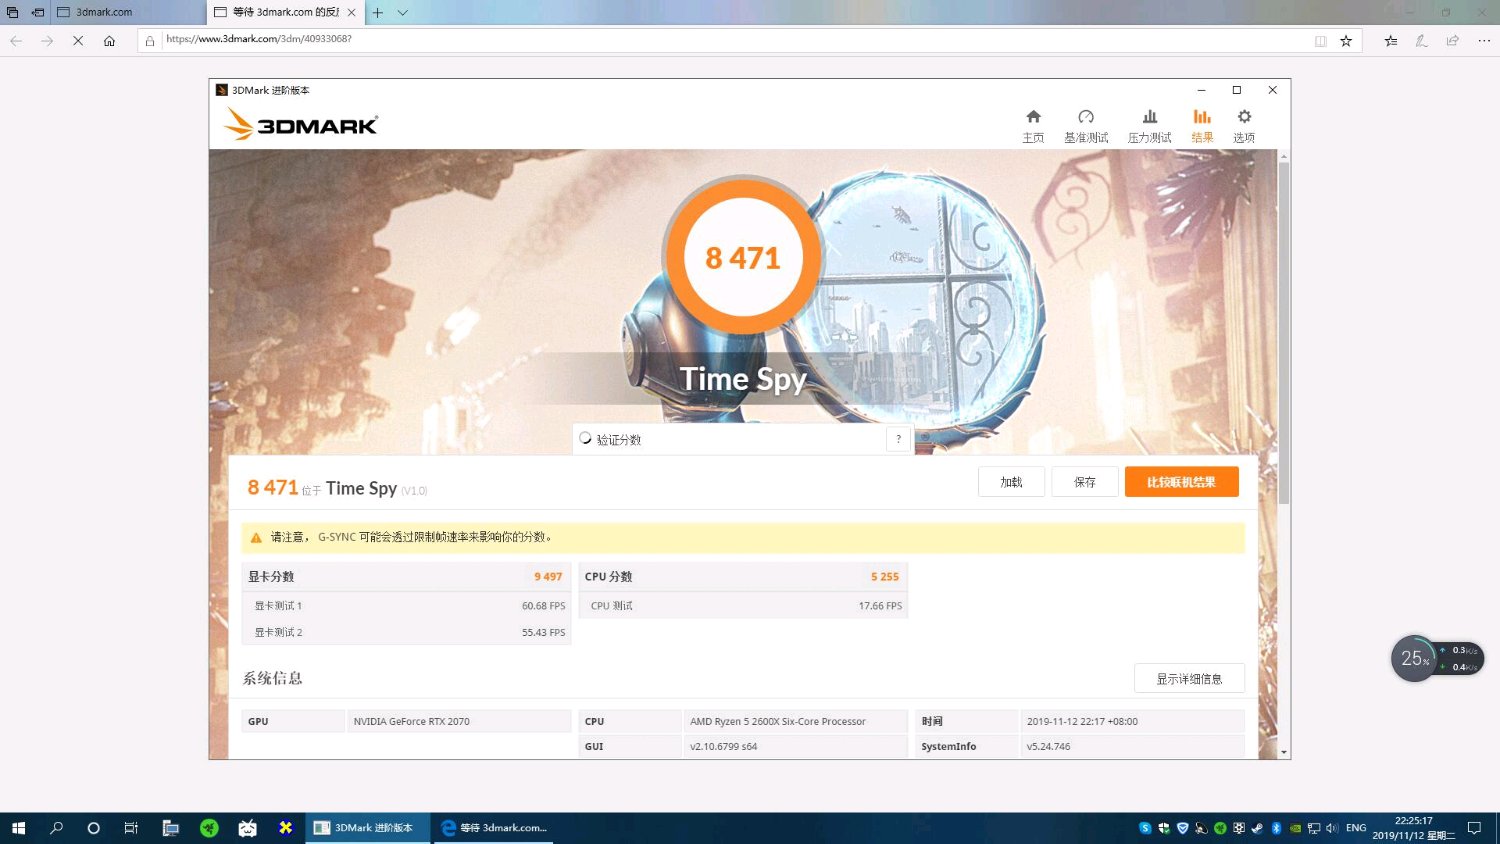Open Task View on the taskbar
The height and width of the screenshot is (844, 1500).
point(131,828)
